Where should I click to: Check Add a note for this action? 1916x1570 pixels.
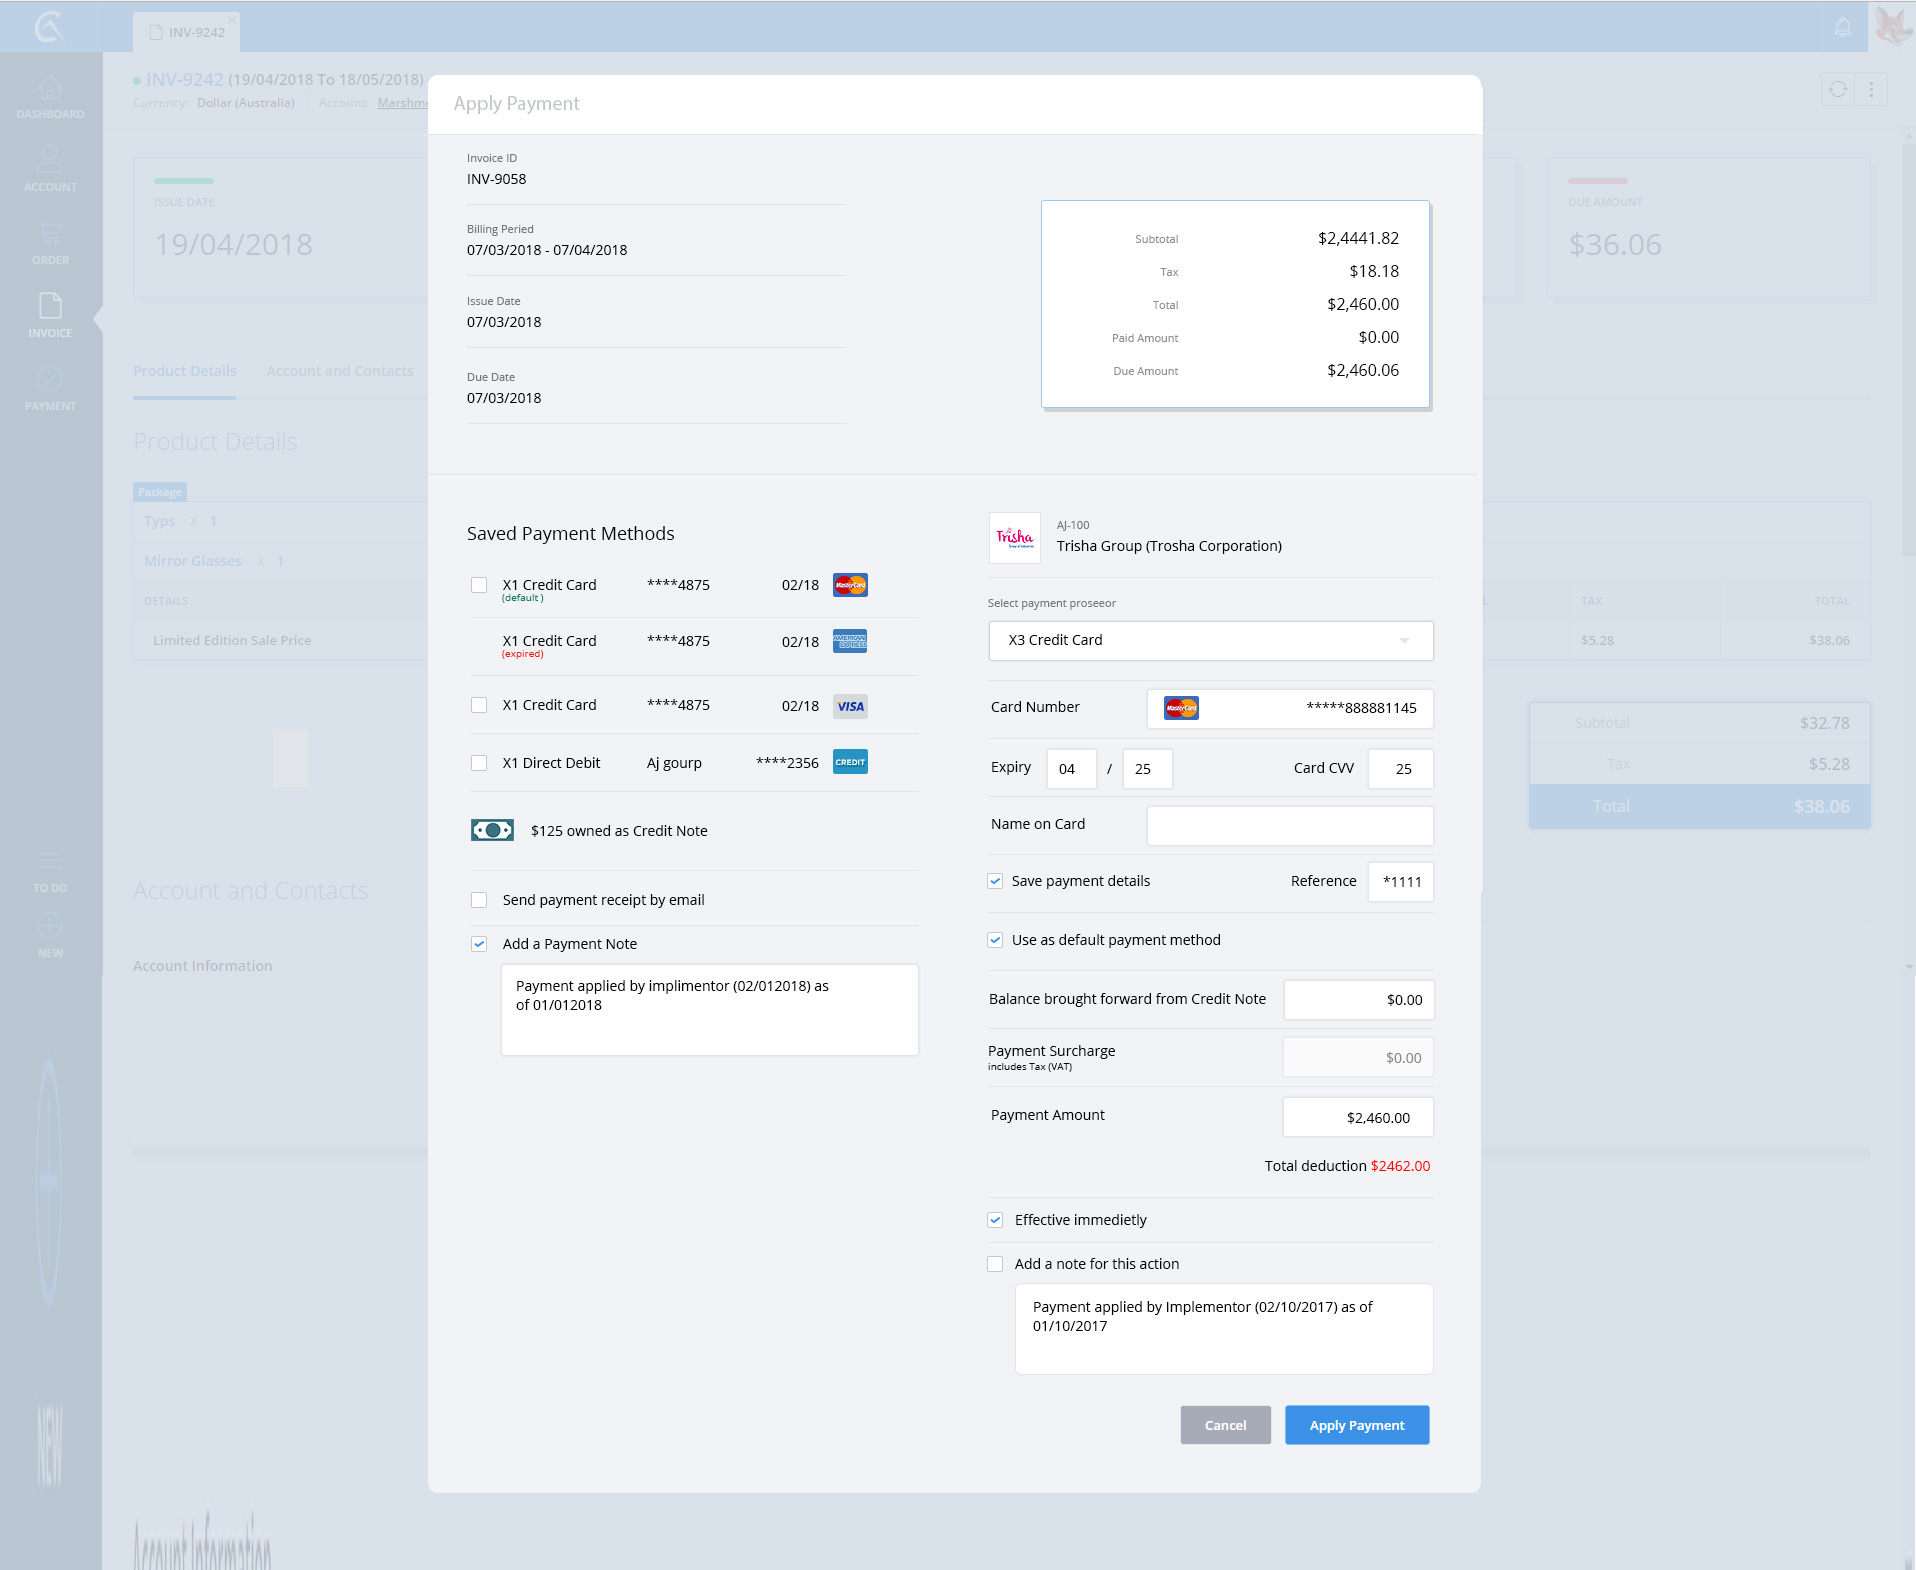995,1264
